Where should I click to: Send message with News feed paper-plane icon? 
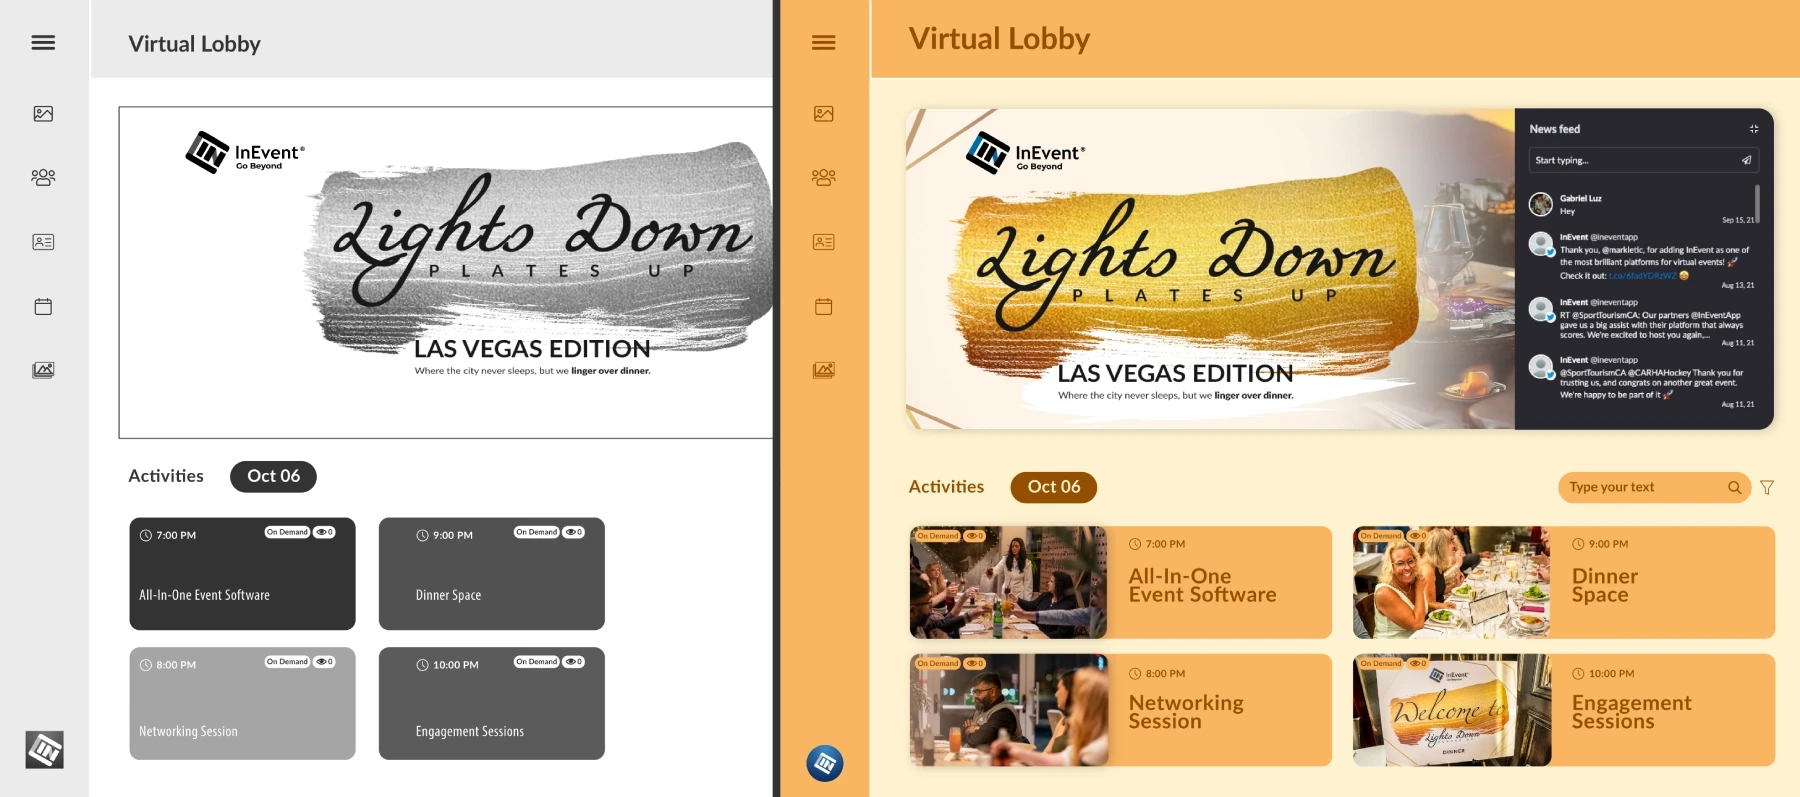pyautogui.click(x=1746, y=160)
